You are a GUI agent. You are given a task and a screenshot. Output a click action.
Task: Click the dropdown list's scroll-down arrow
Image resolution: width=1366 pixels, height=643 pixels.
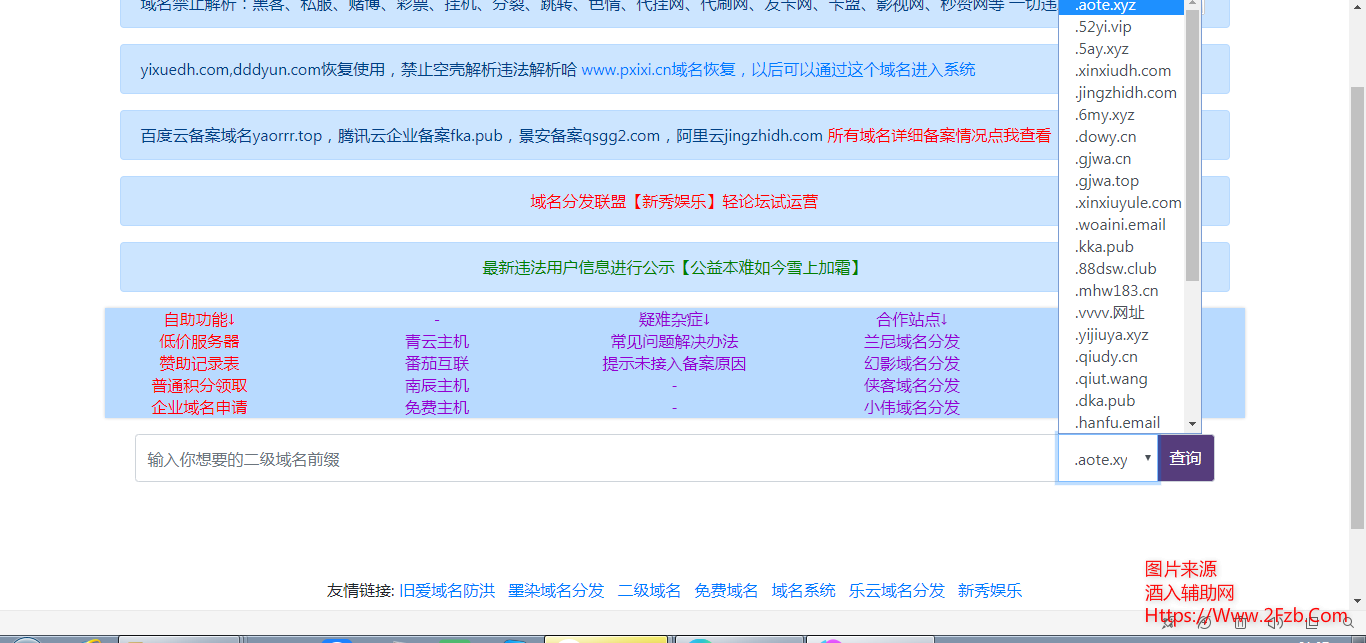(1192, 424)
